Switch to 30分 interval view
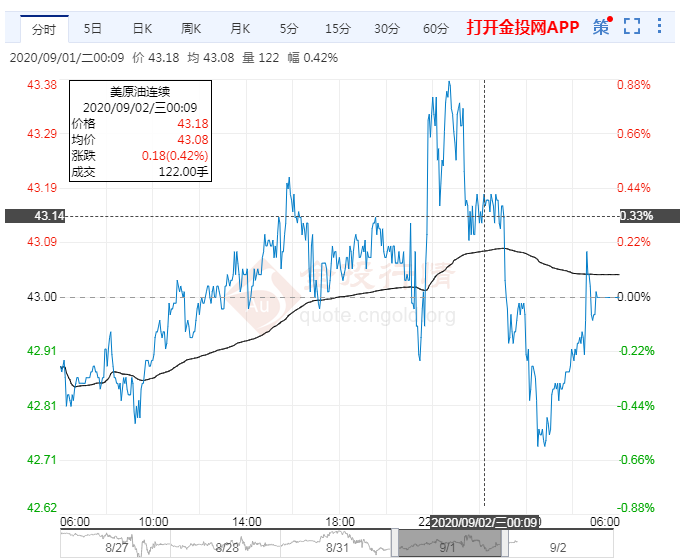This screenshot has width=685, height=560. coord(387,28)
